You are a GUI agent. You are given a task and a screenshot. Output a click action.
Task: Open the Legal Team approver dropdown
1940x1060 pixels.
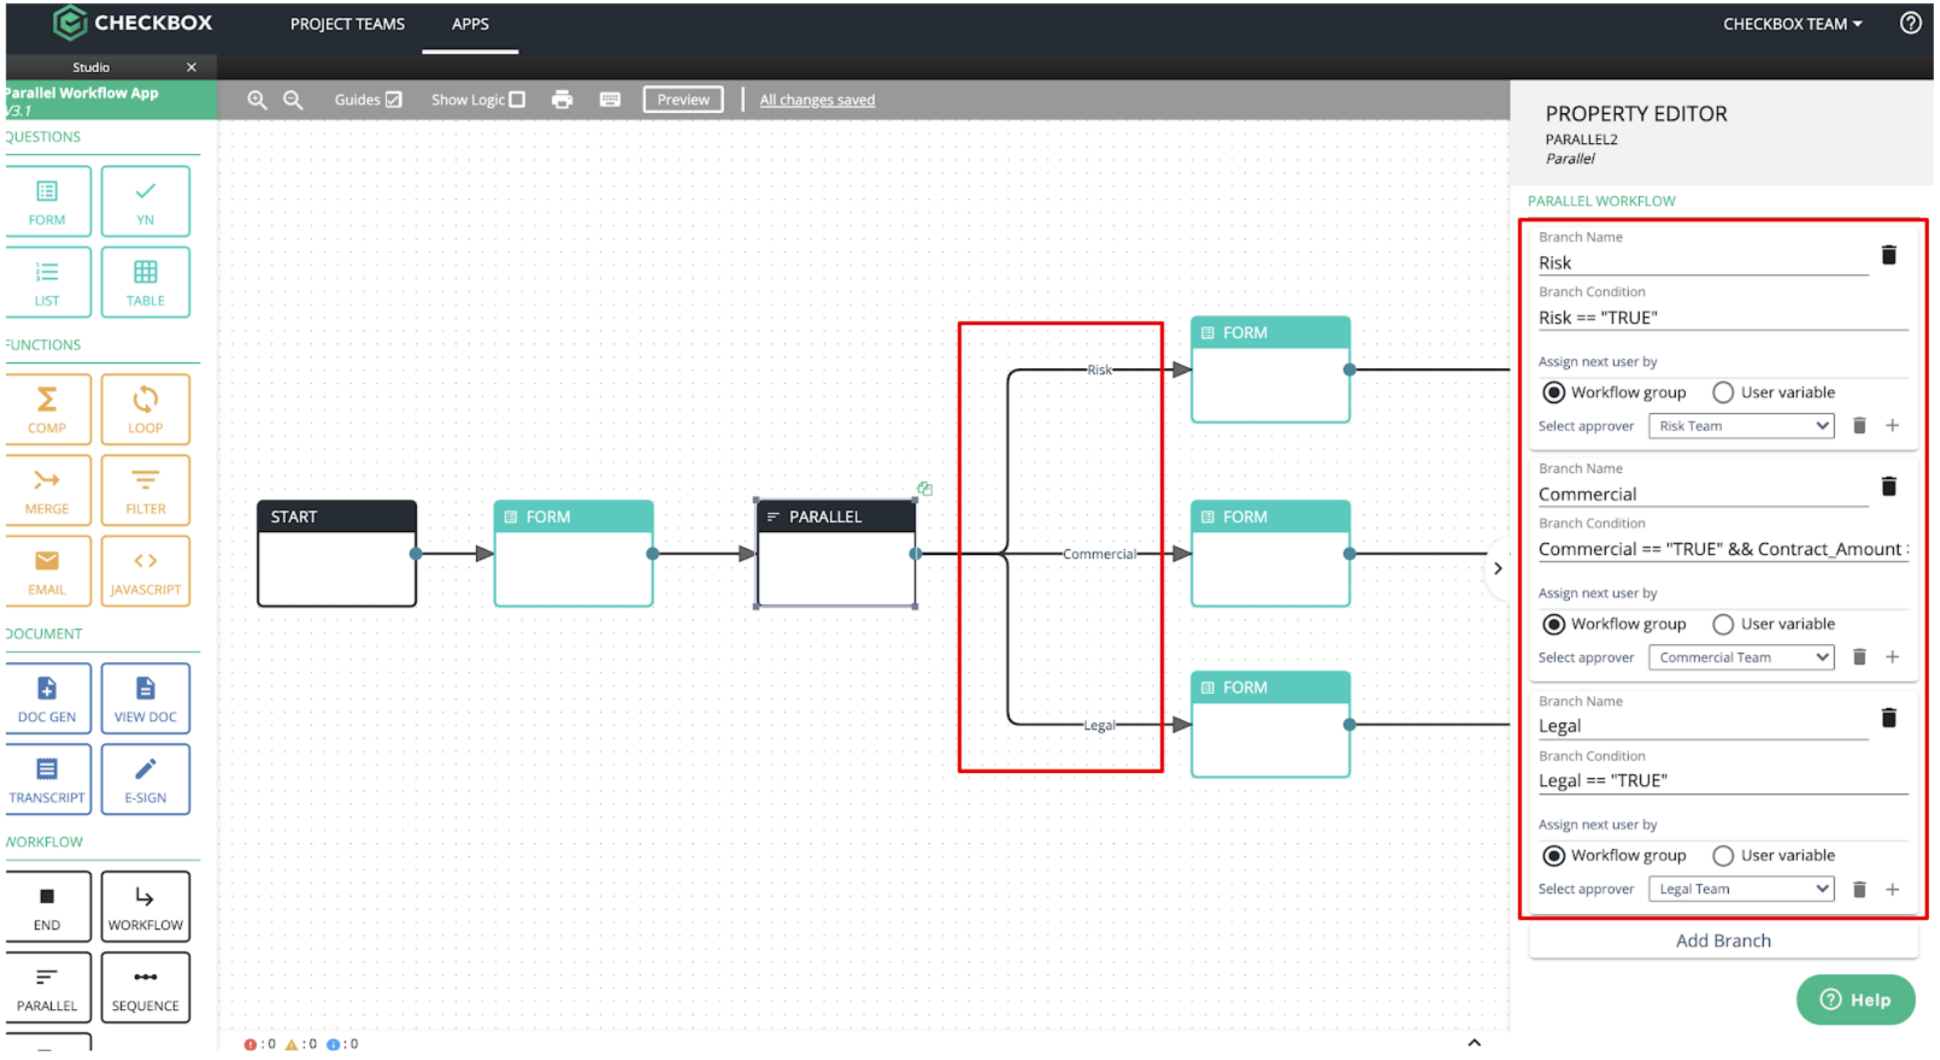coord(1741,889)
